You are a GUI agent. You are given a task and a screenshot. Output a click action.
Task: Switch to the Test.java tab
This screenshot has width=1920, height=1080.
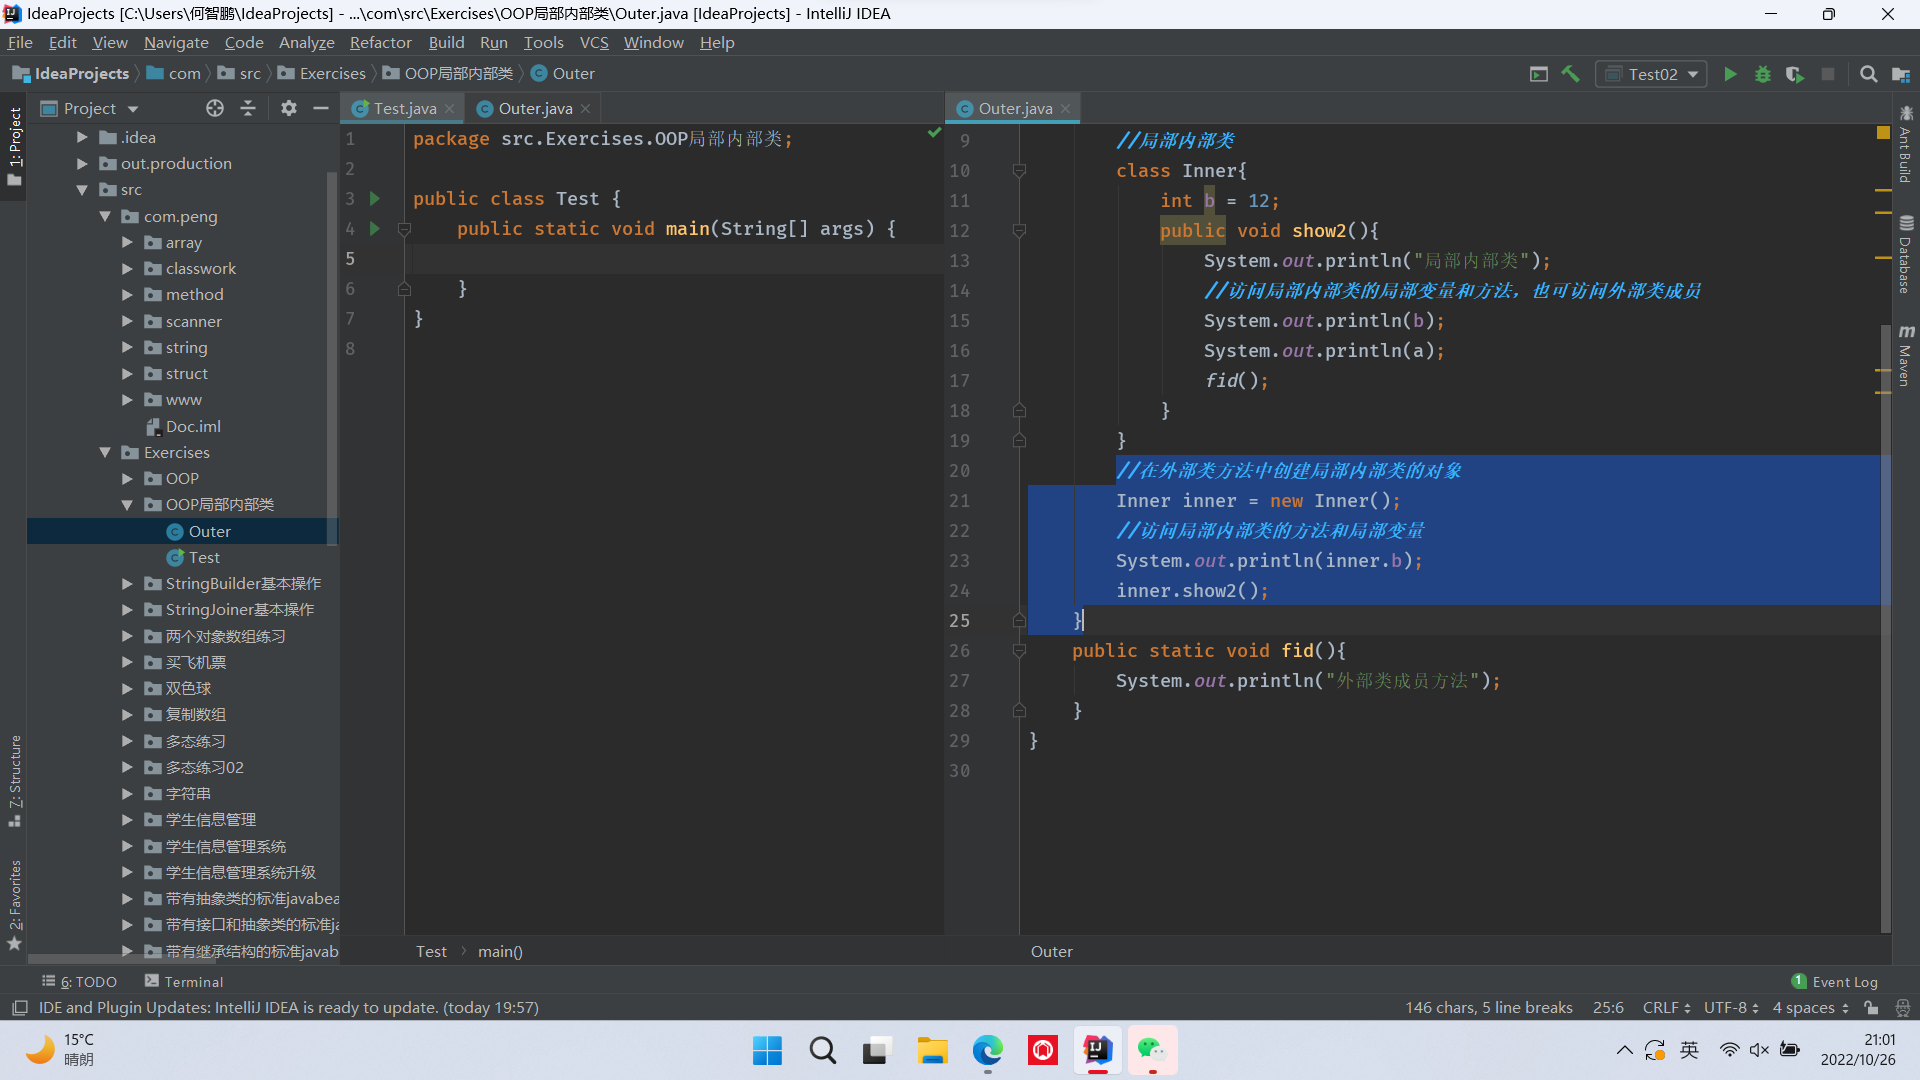(404, 109)
